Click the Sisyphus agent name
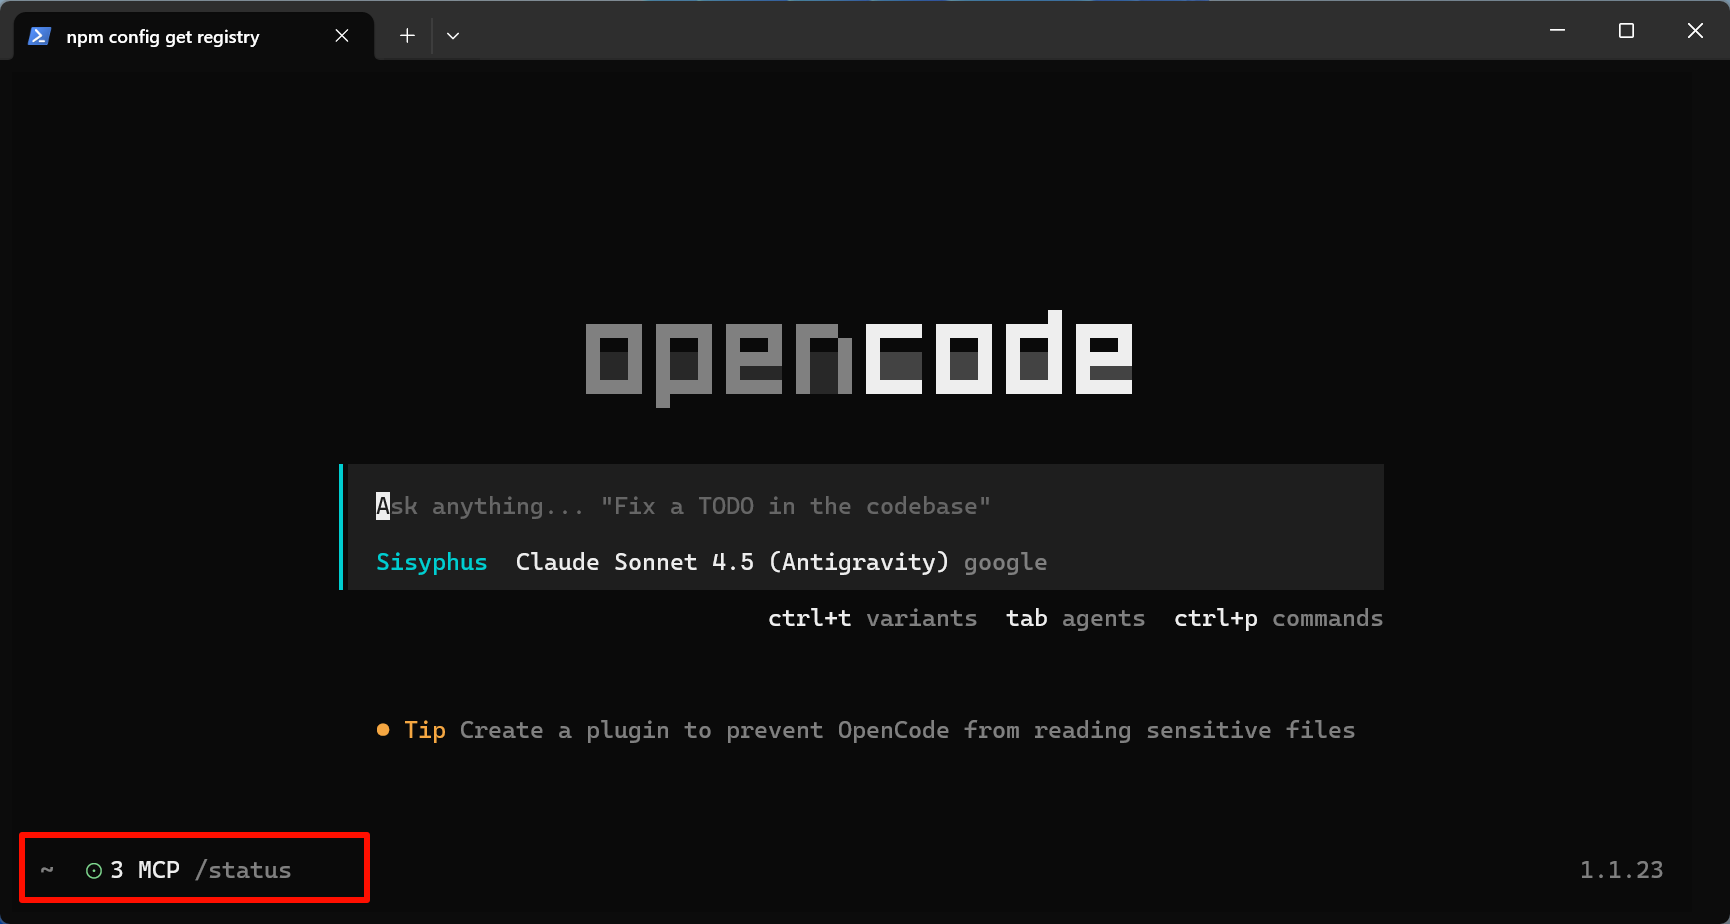This screenshot has width=1730, height=924. coord(431,562)
